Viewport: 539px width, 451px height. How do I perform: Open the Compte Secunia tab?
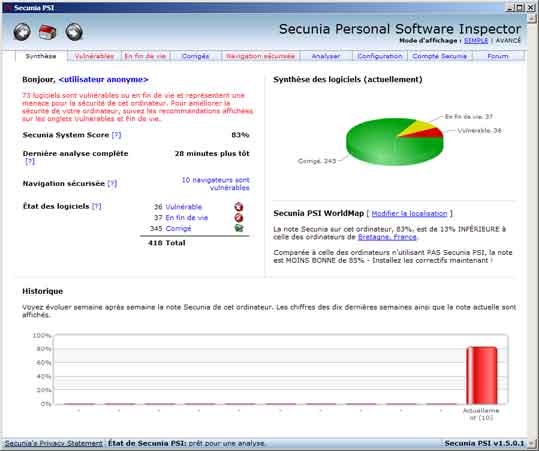click(x=440, y=56)
